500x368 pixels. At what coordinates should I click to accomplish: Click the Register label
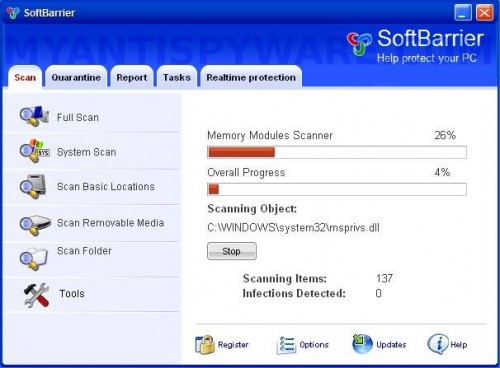233,345
